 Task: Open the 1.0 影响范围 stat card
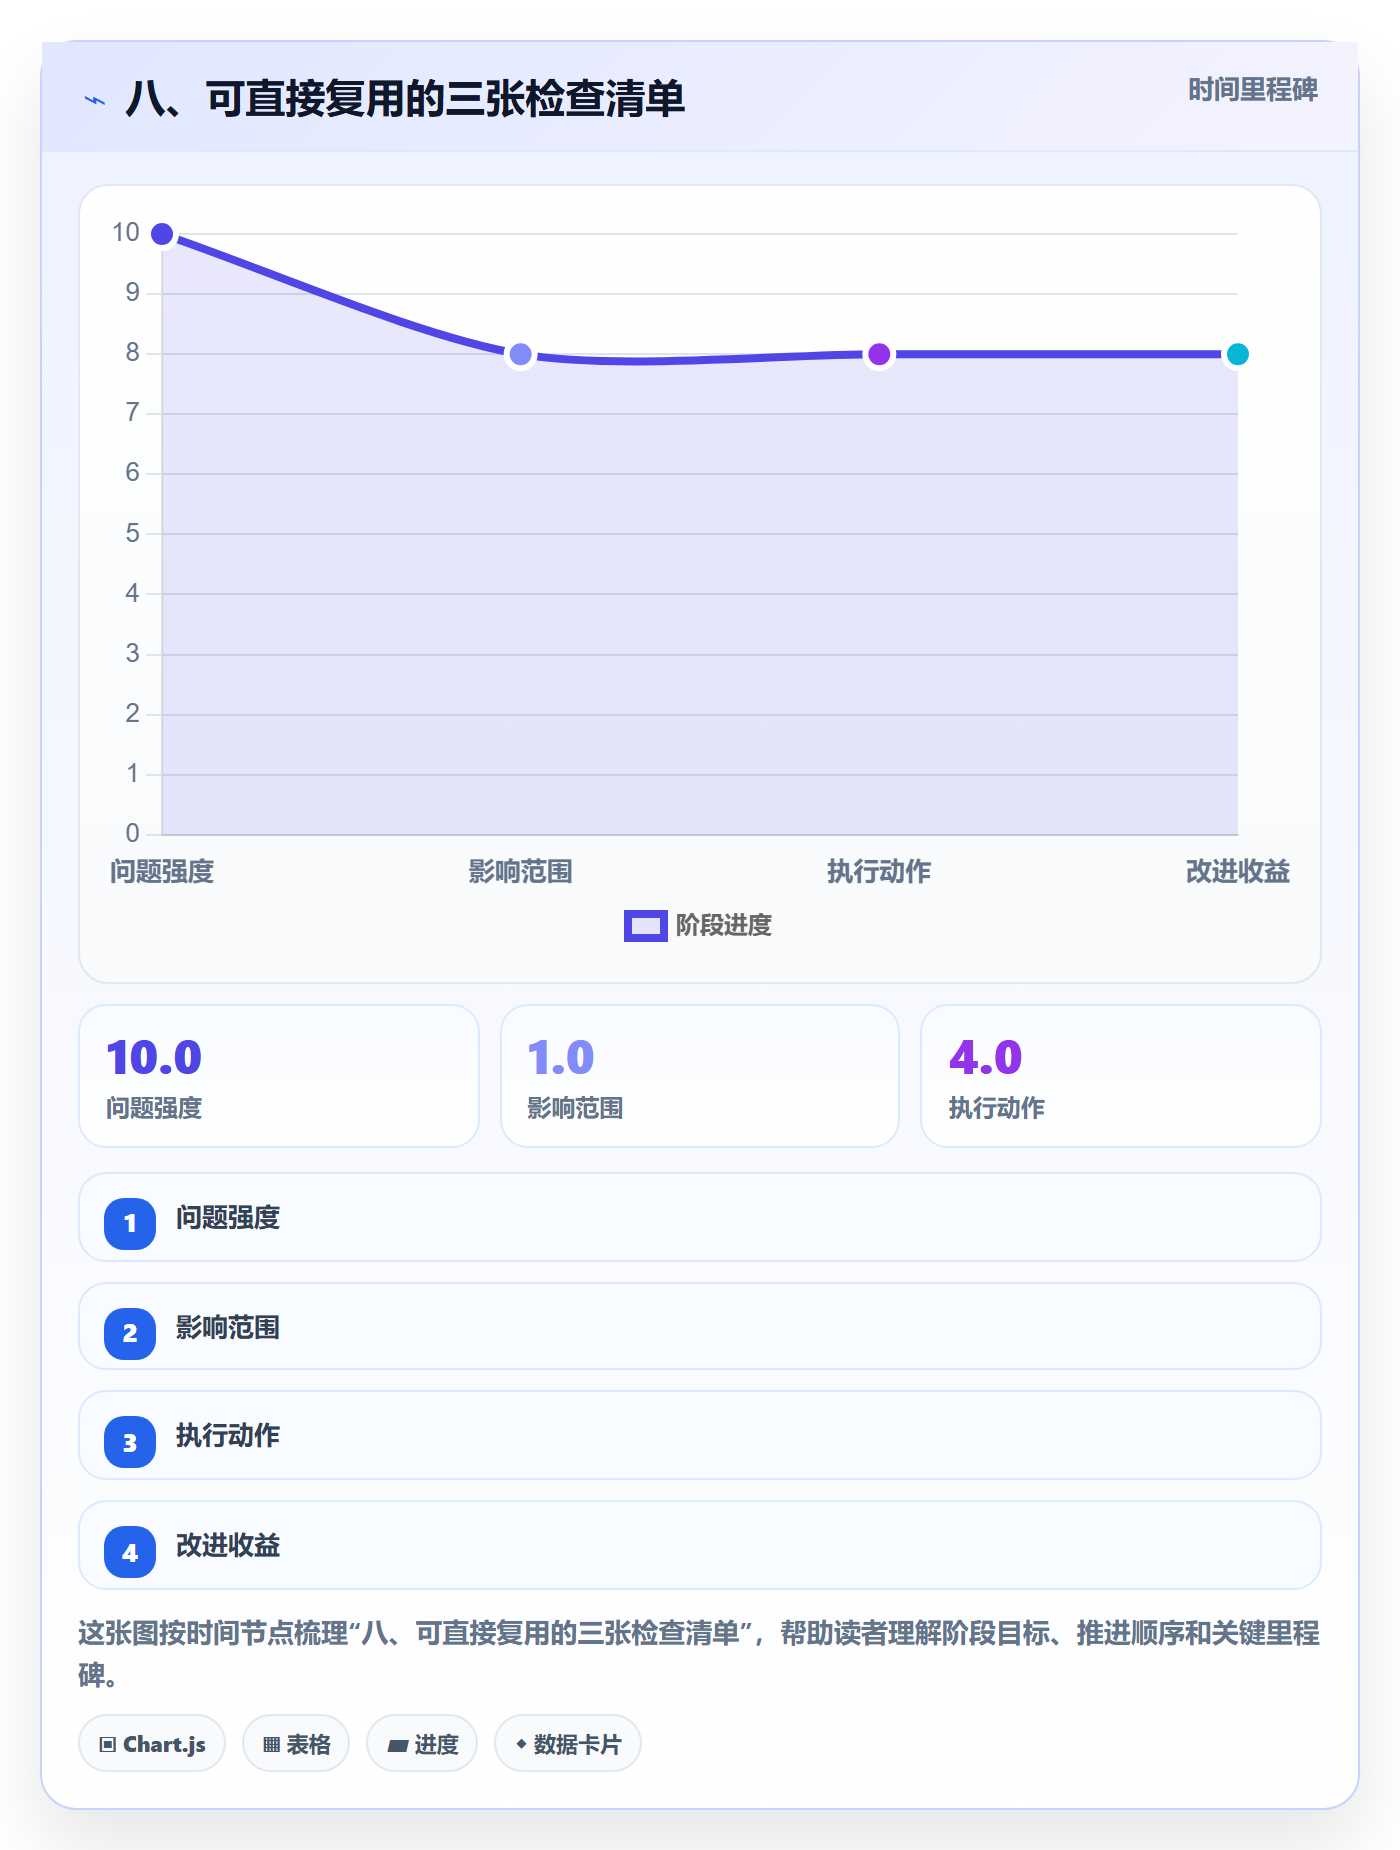[700, 1076]
